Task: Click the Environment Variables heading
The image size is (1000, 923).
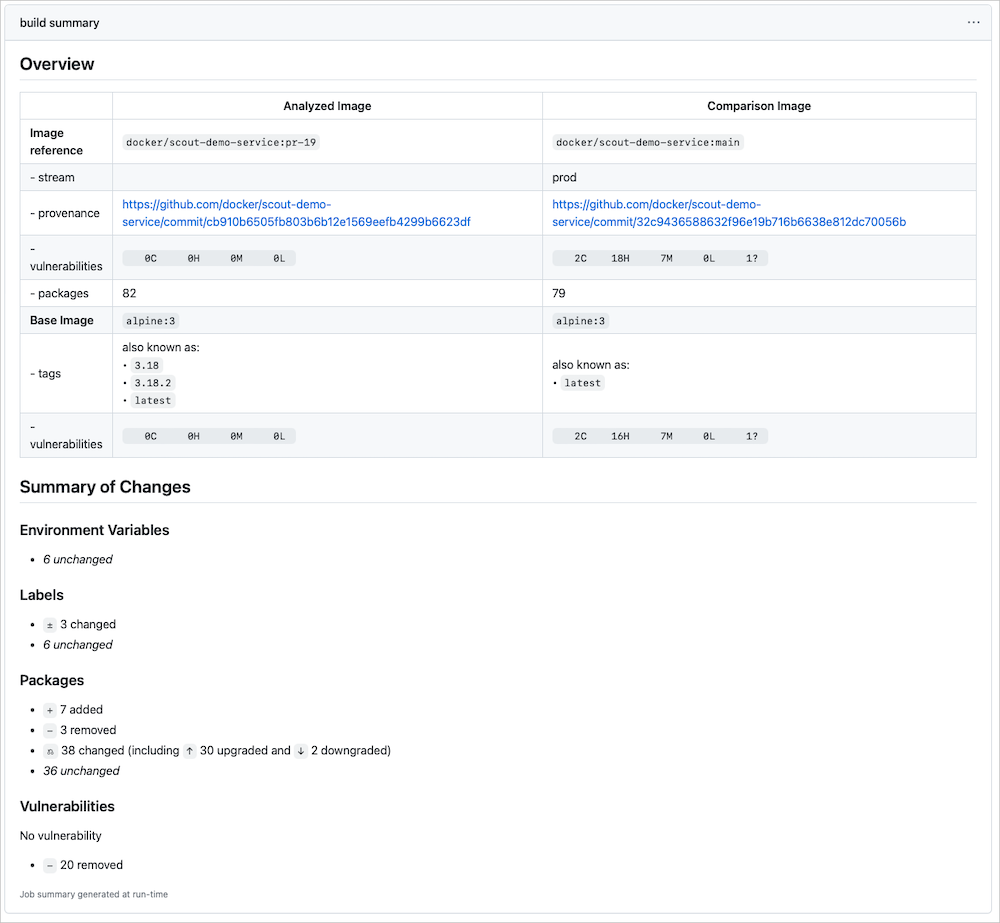Action: tap(94, 530)
